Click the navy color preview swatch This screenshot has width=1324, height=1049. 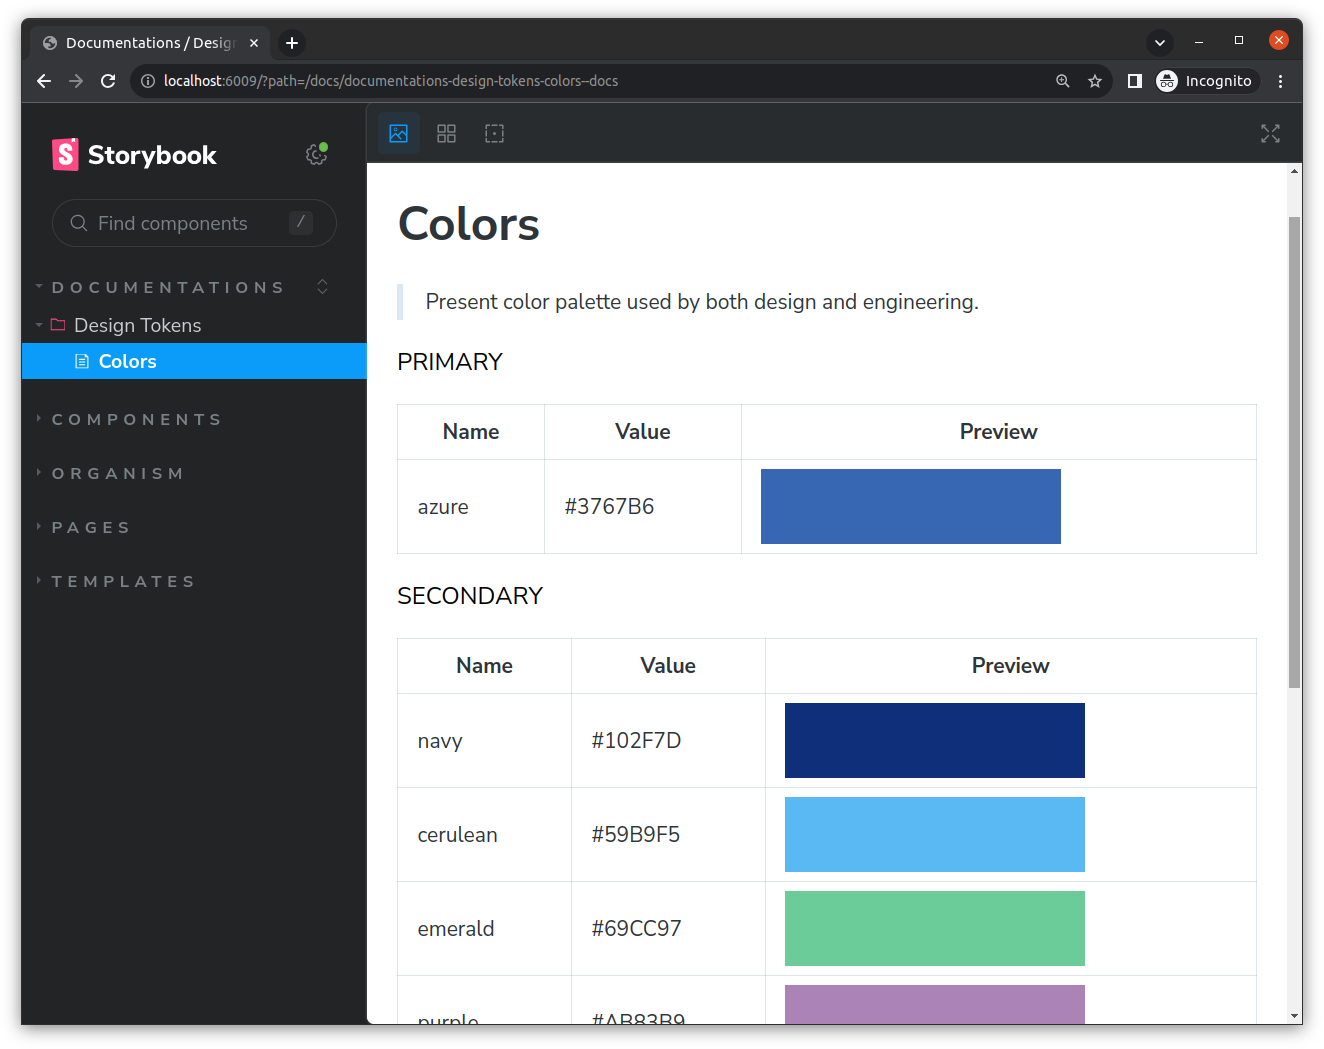(934, 740)
